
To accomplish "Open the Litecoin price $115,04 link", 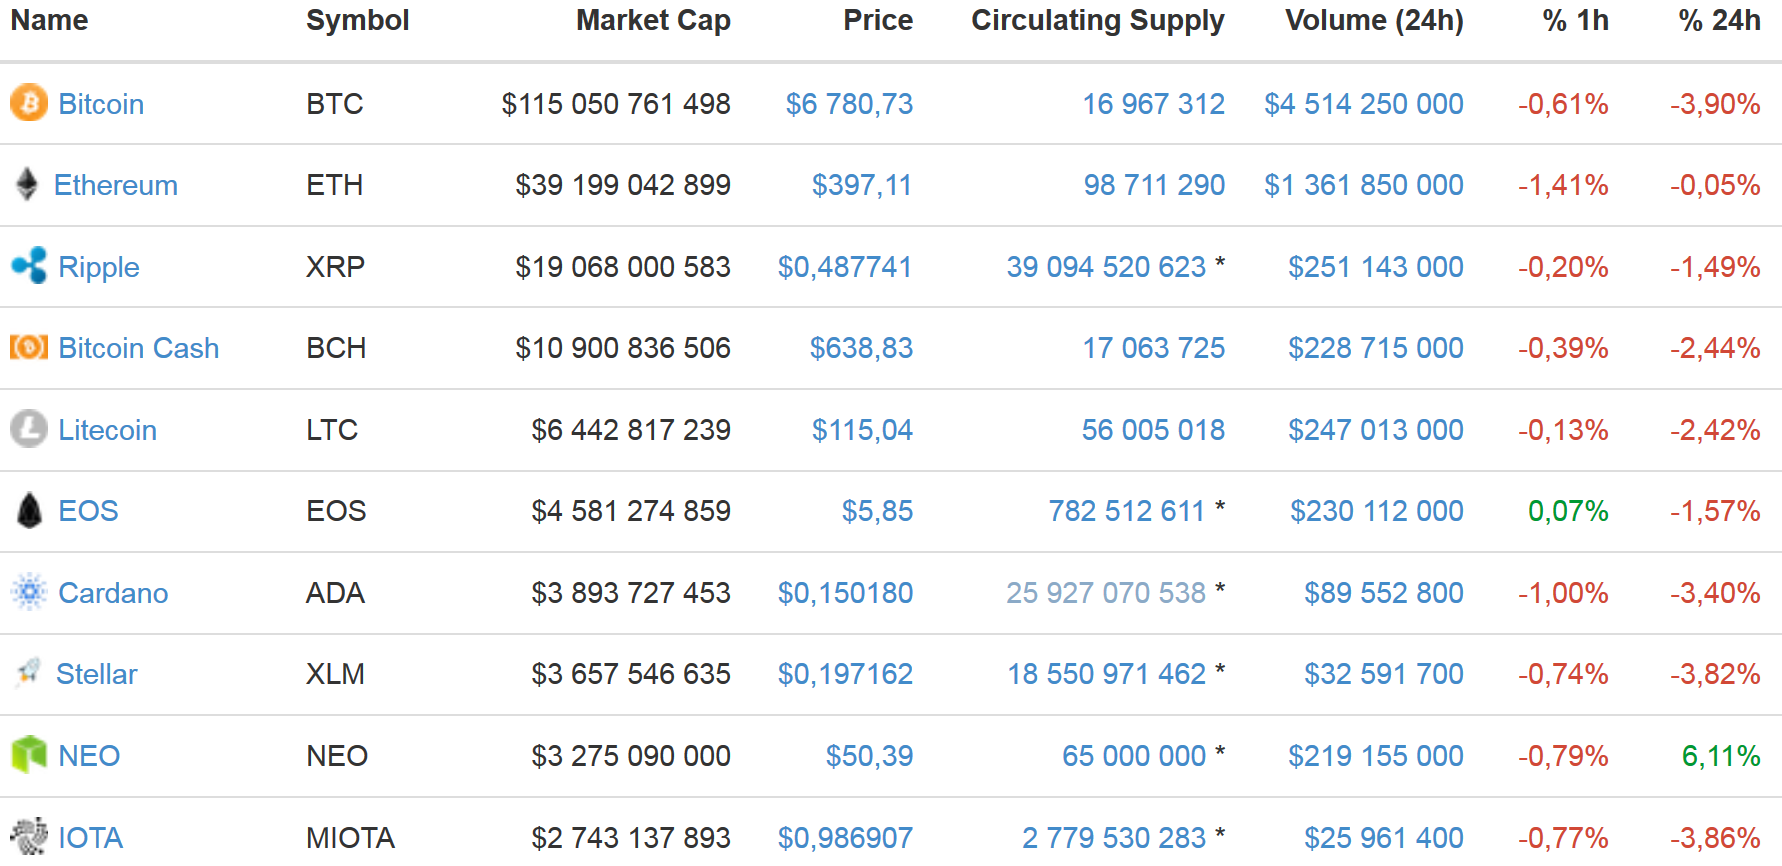I will [862, 430].
